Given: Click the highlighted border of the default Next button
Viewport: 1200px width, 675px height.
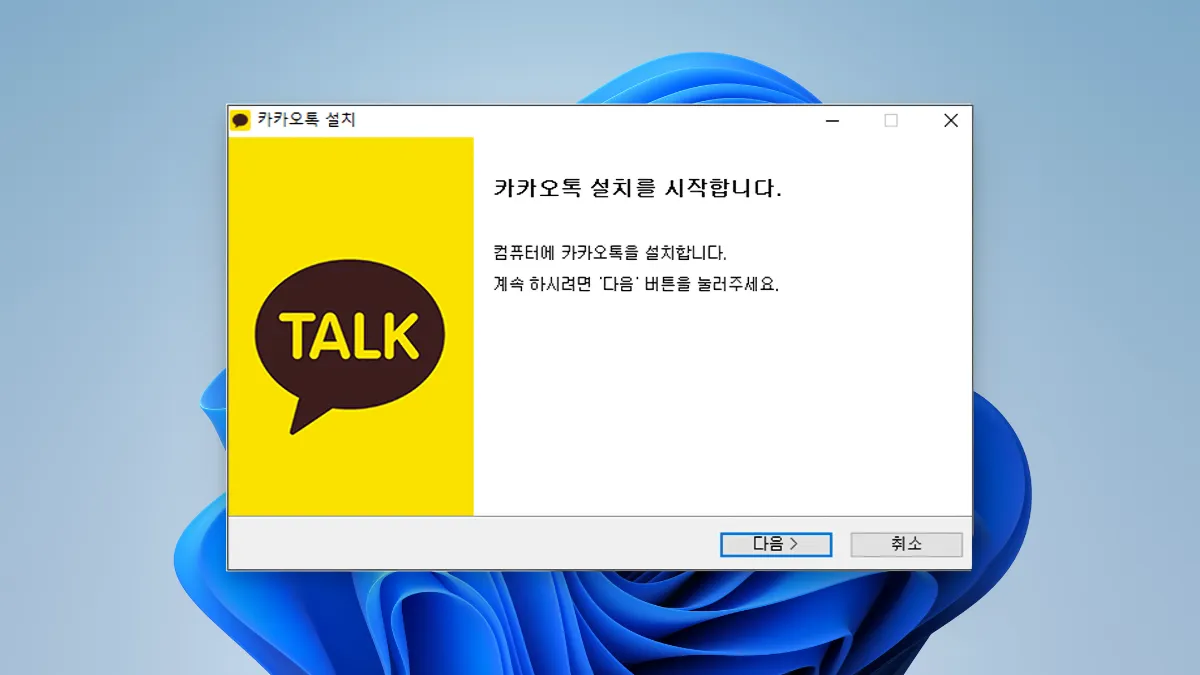Looking at the screenshot, I should [776, 533].
